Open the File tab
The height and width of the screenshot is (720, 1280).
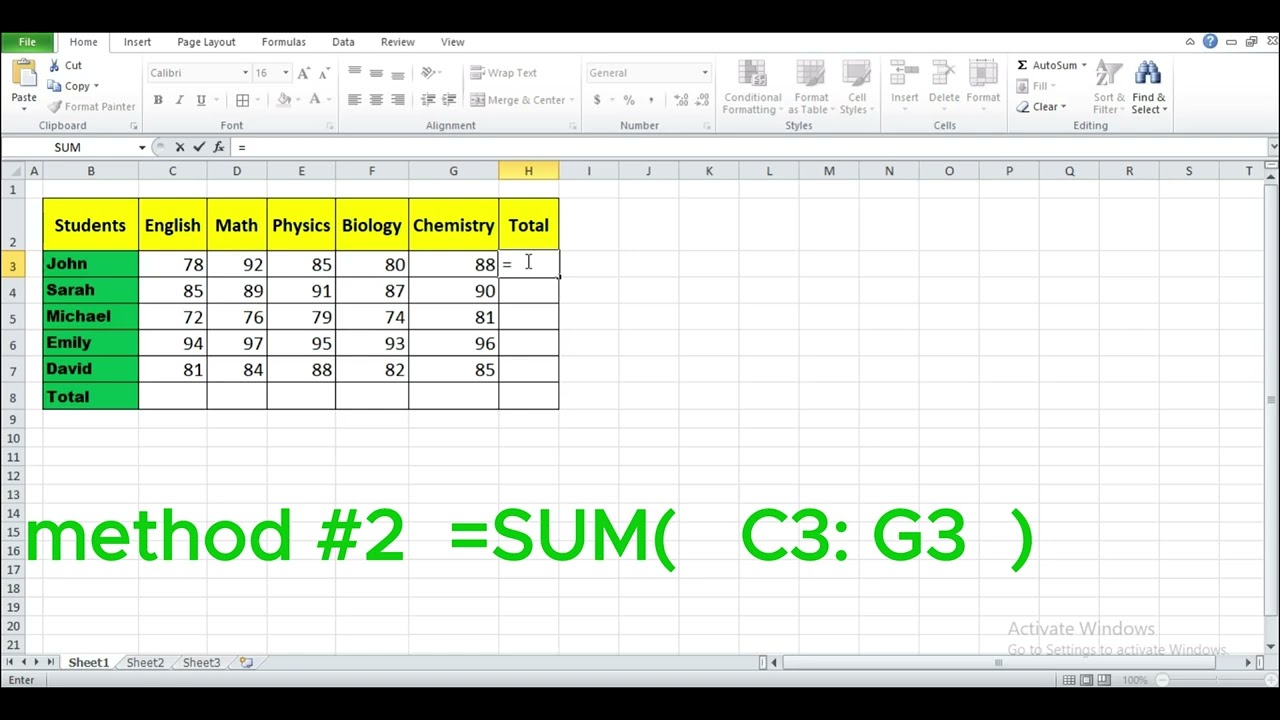click(27, 42)
